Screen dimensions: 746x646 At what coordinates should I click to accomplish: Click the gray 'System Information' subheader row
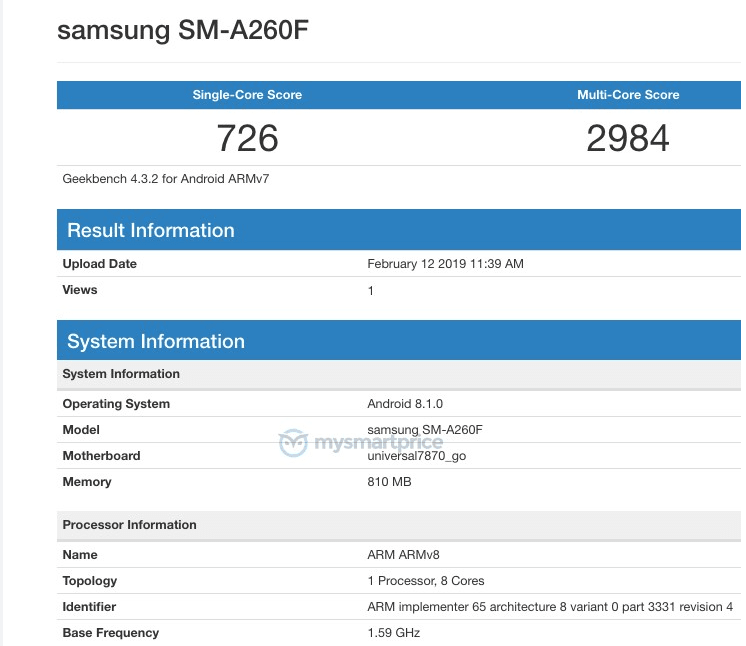399,374
